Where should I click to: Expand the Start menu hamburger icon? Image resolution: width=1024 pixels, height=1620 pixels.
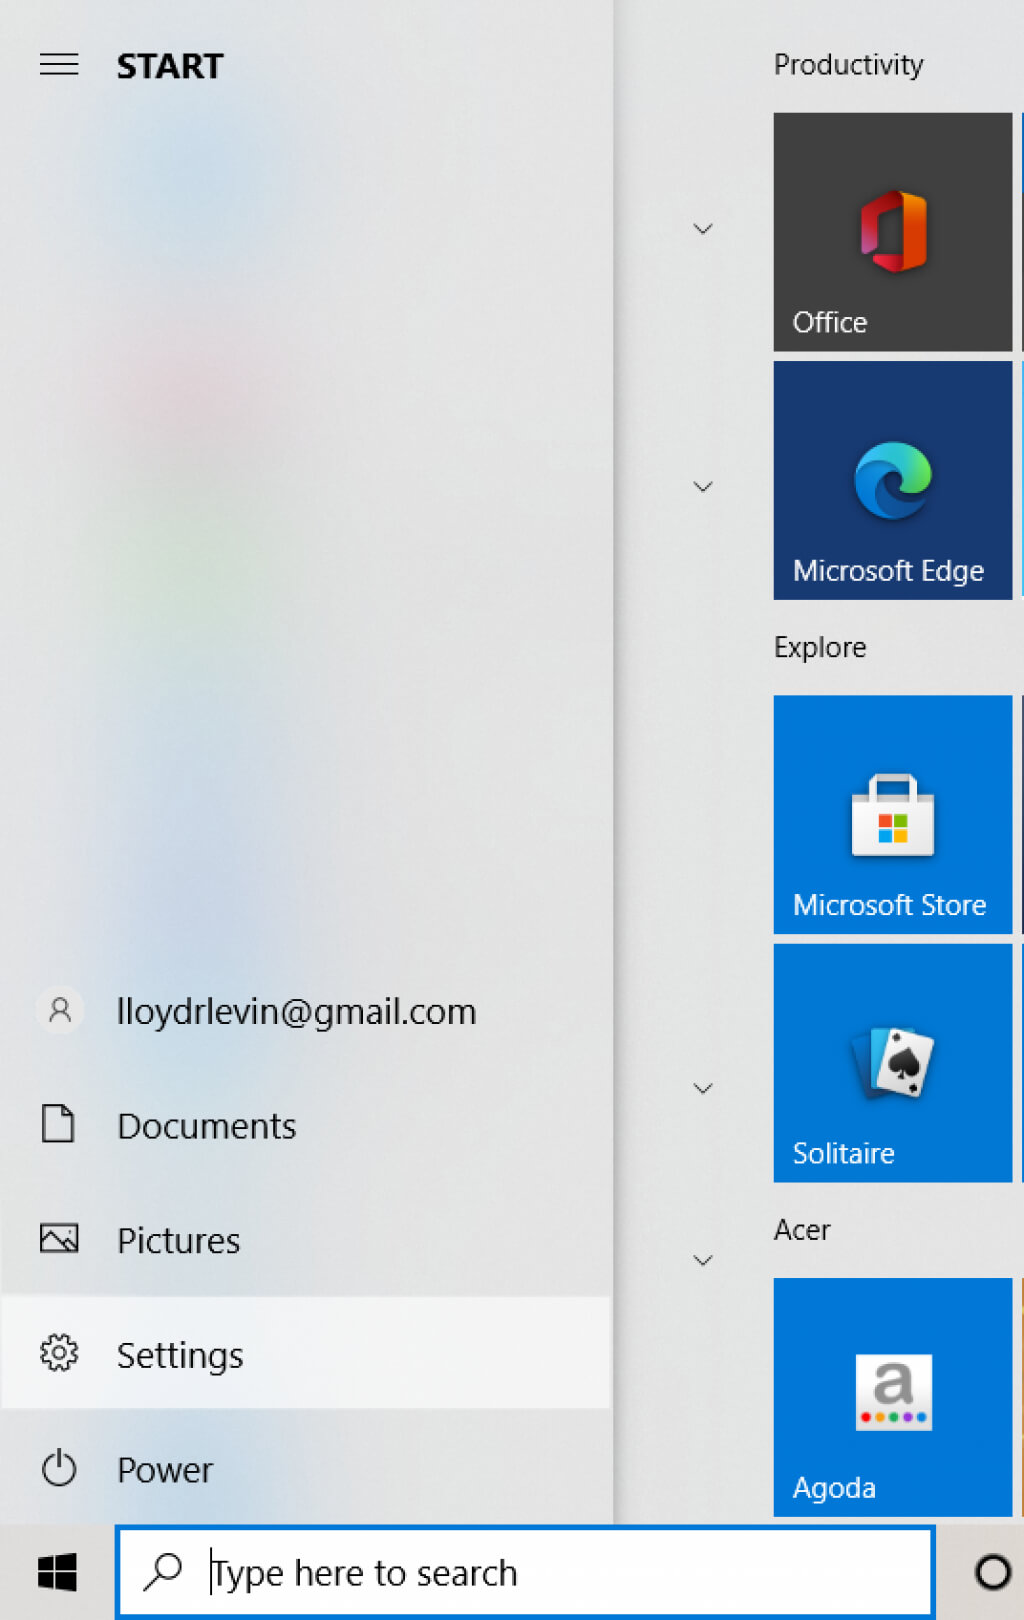coord(59,65)
